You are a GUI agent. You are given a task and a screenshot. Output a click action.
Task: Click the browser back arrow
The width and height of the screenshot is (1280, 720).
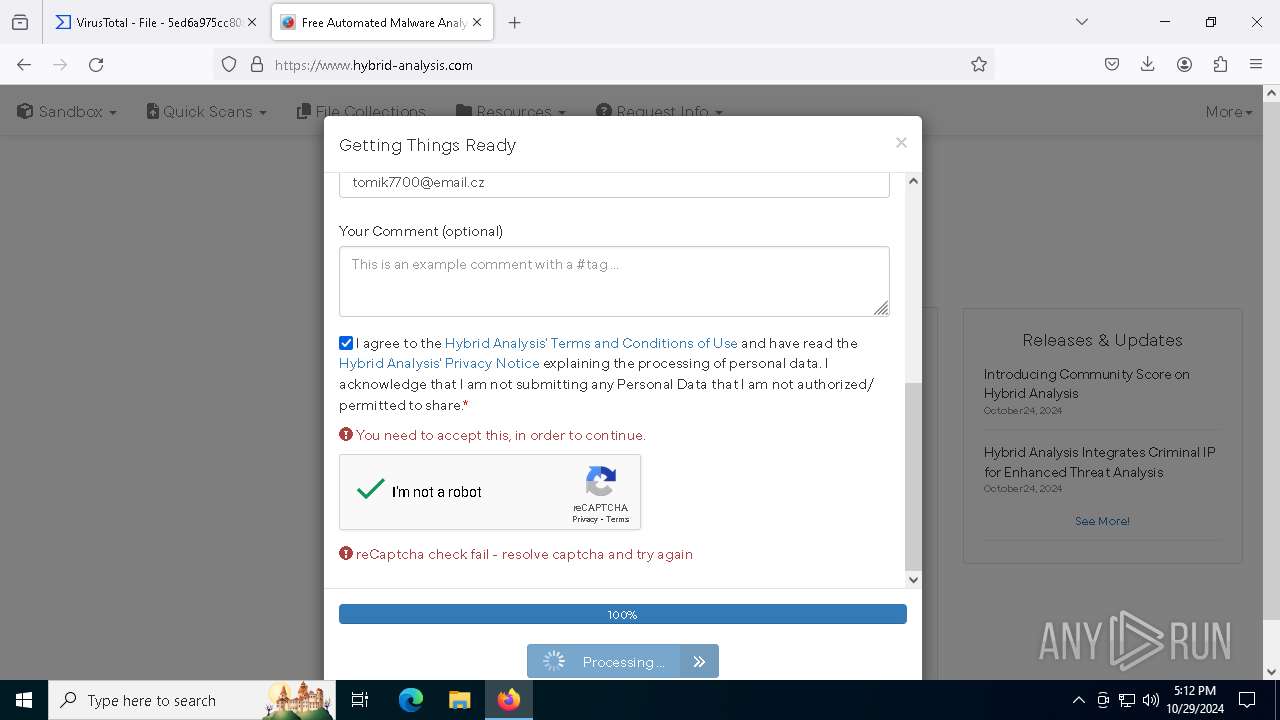coord(24,64)
